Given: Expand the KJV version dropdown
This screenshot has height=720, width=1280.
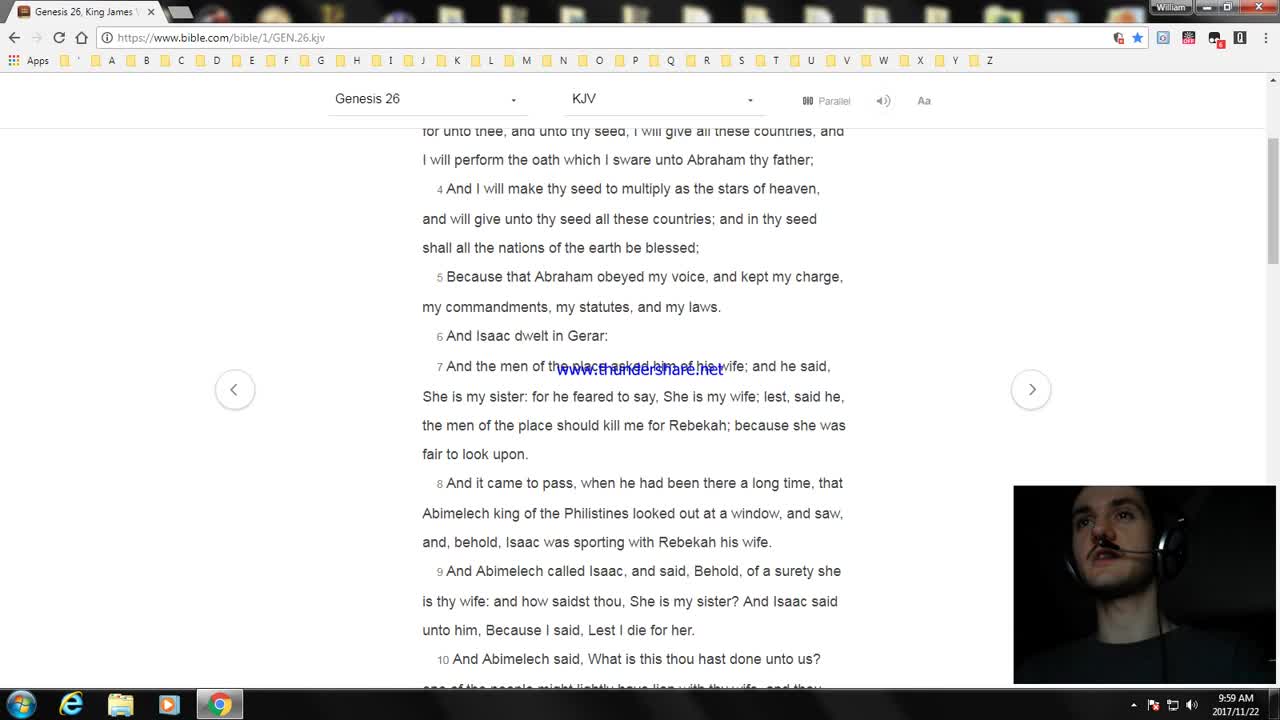Looking at the screenshot, I should 663,99.
